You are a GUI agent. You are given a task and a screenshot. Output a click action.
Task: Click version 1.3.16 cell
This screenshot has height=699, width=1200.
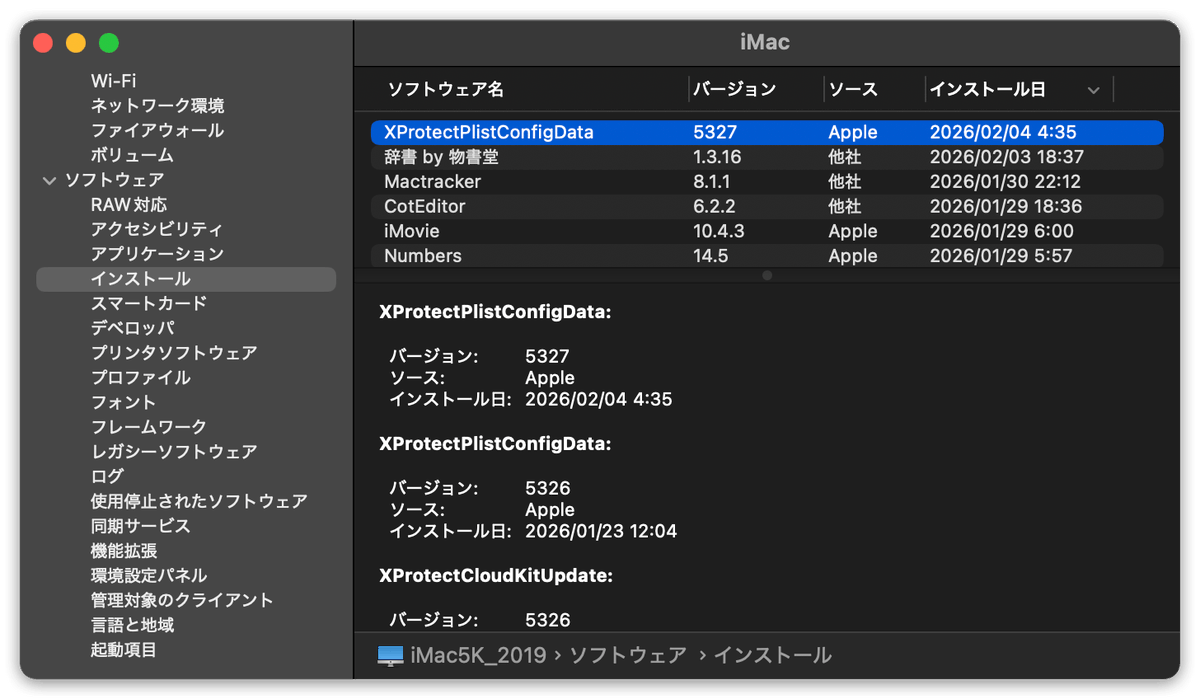[x=717, y=157]
